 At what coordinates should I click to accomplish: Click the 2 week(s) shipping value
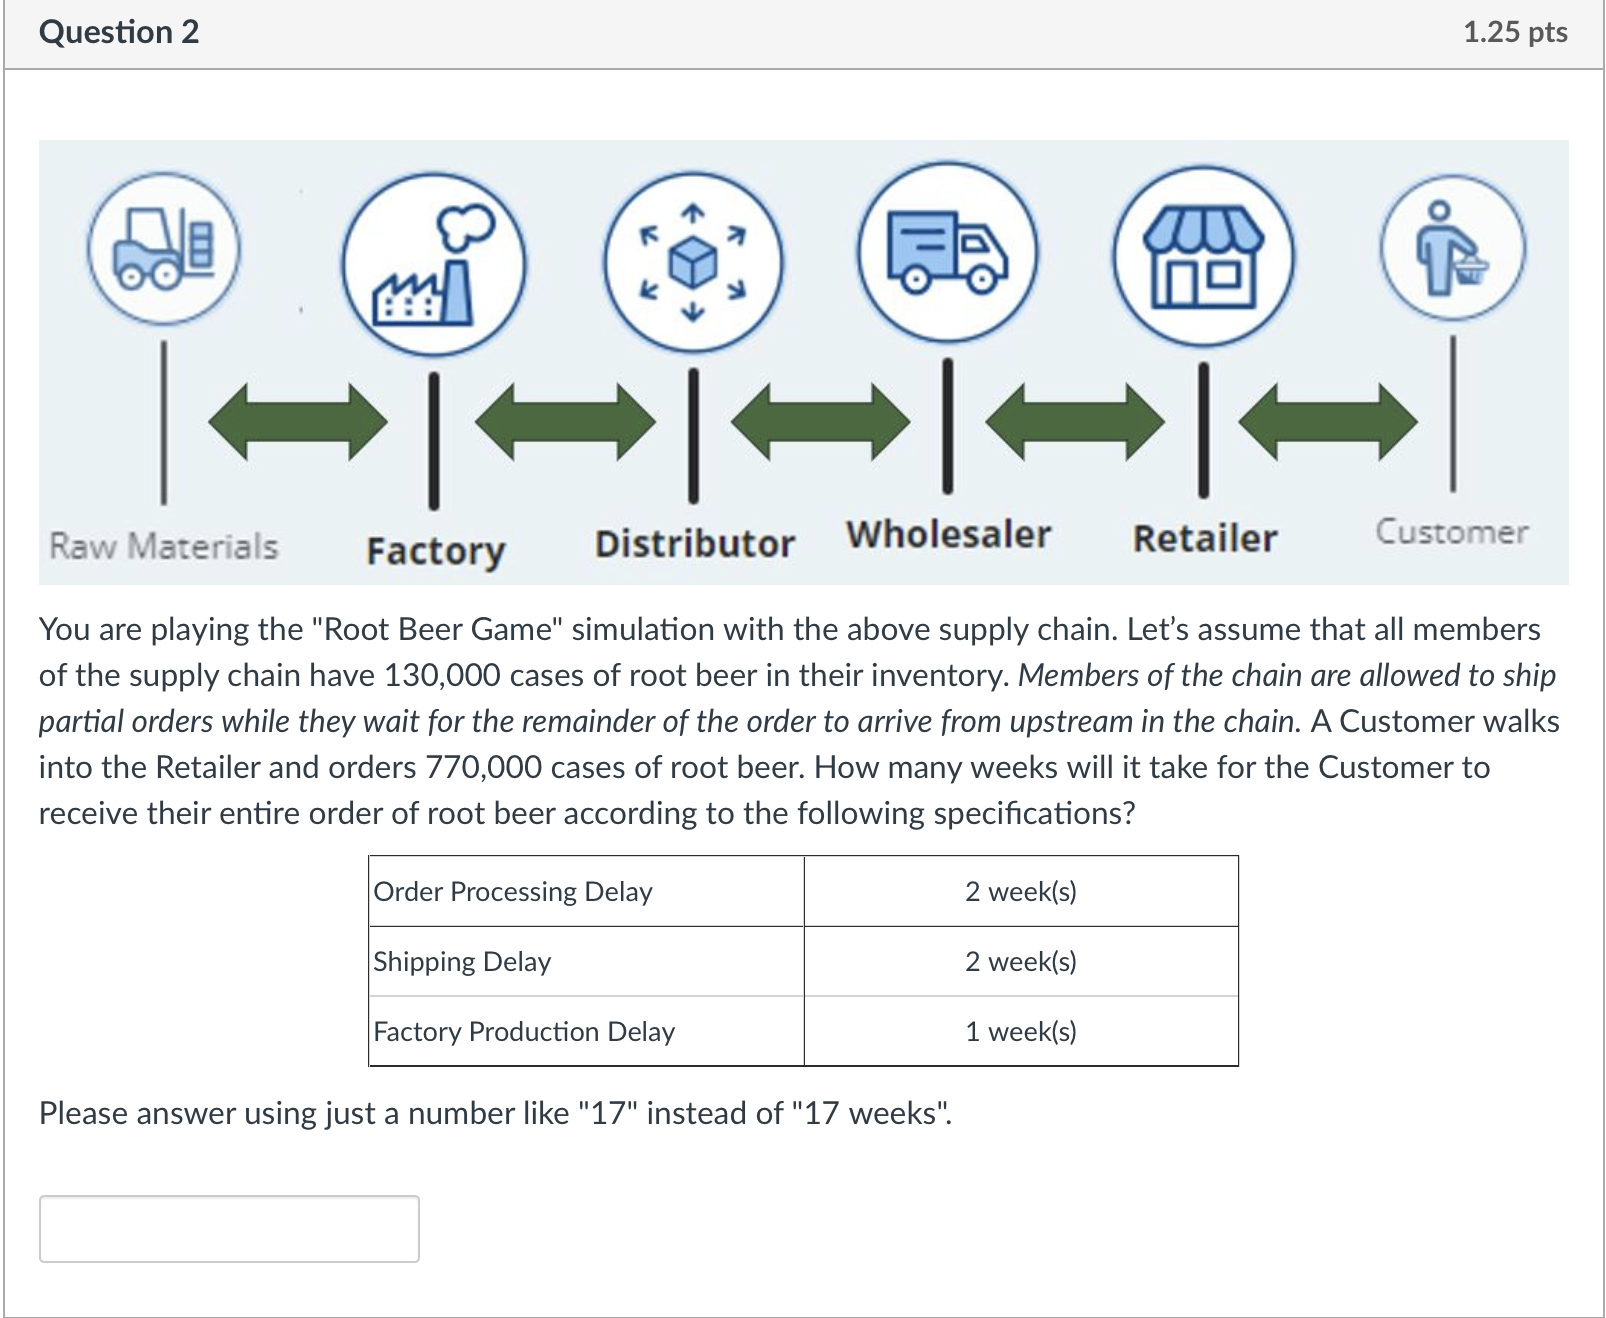pyautogui.click(x=1020, y=962)
